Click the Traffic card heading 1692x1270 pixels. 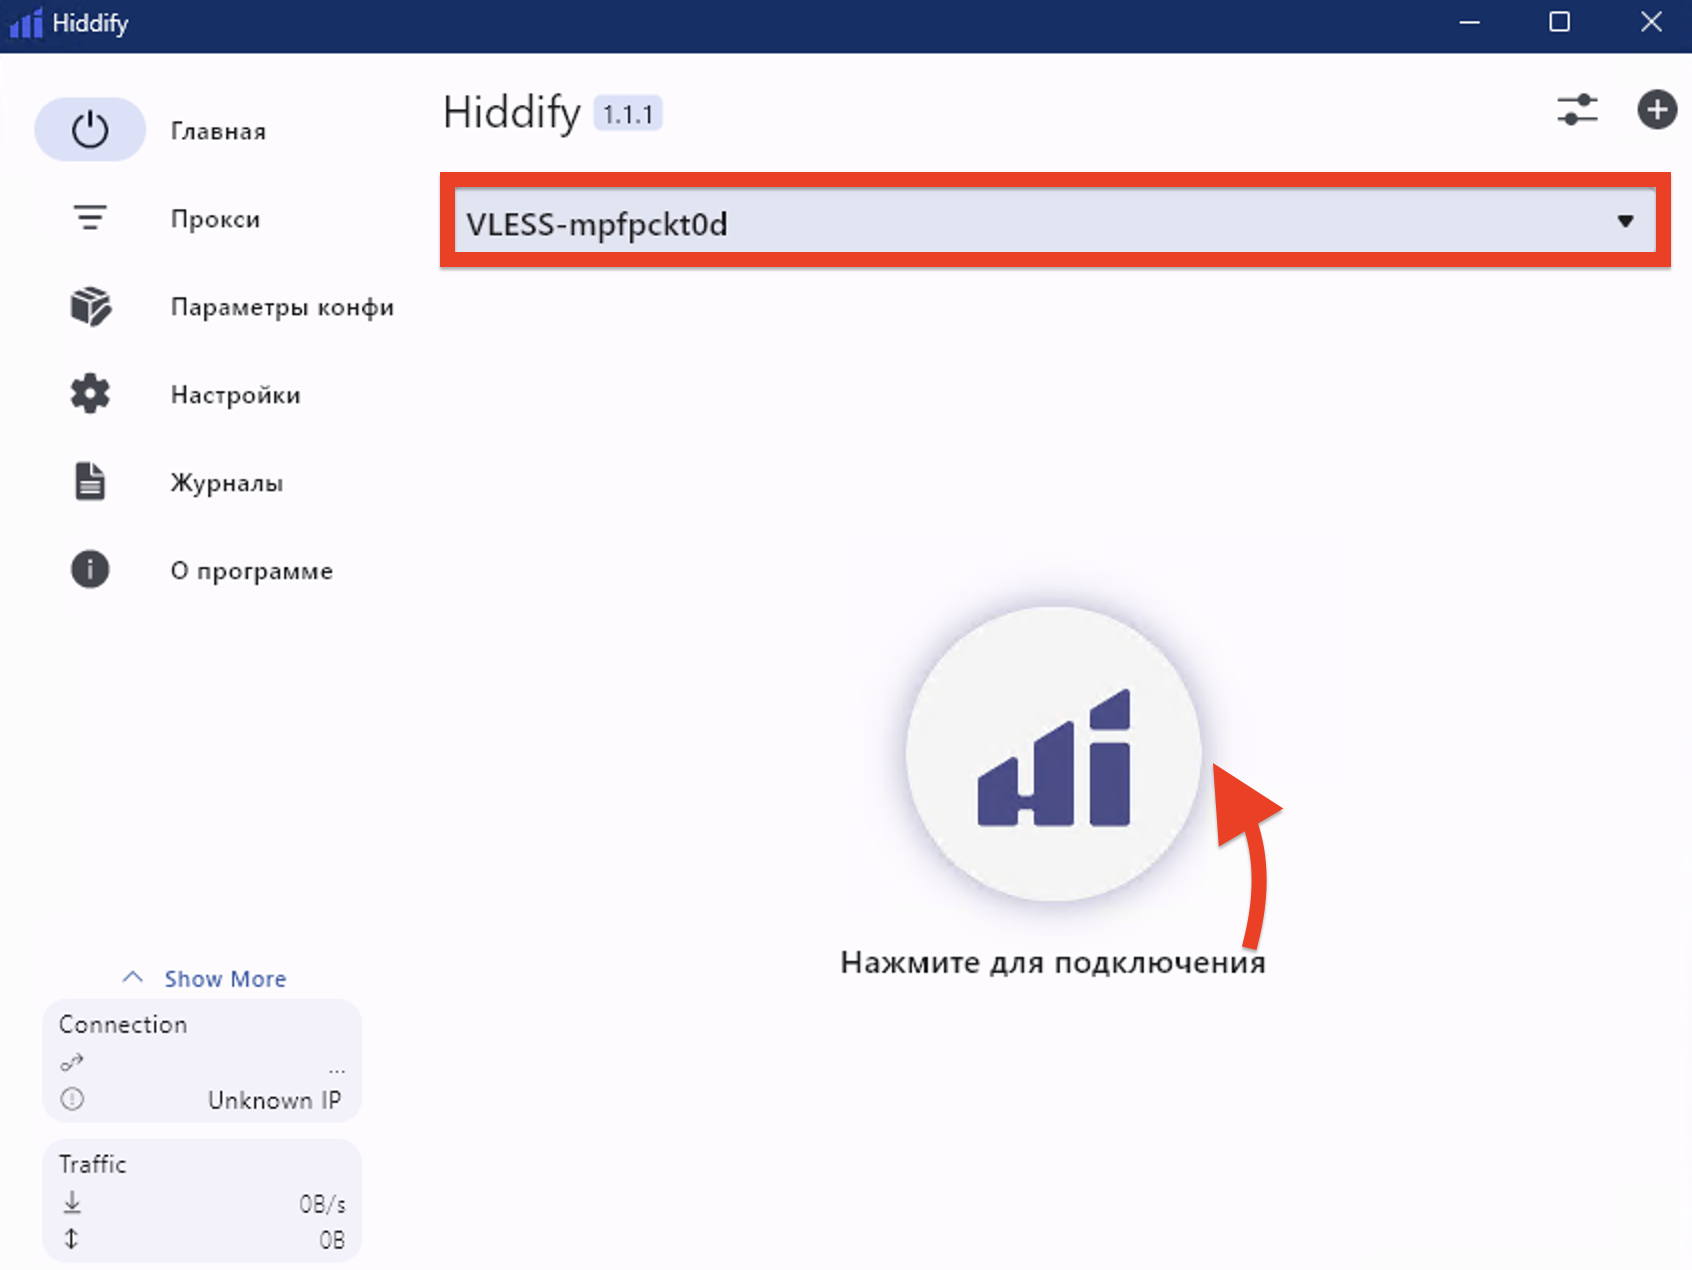tap(92, 1164)
